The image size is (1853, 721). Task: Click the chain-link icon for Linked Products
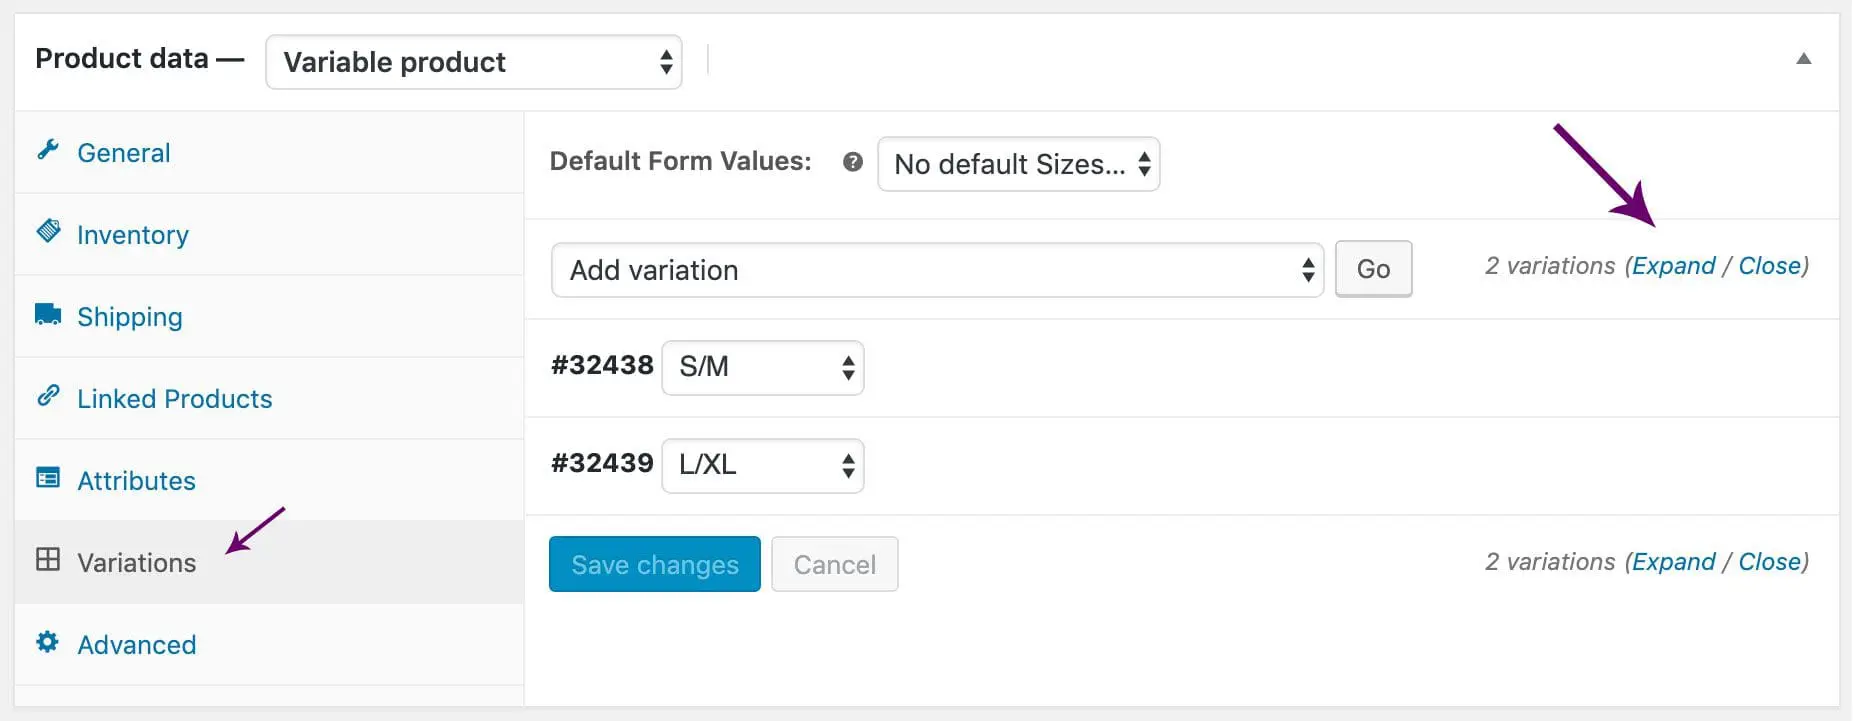pyautogui.click(x=48, y=396)
